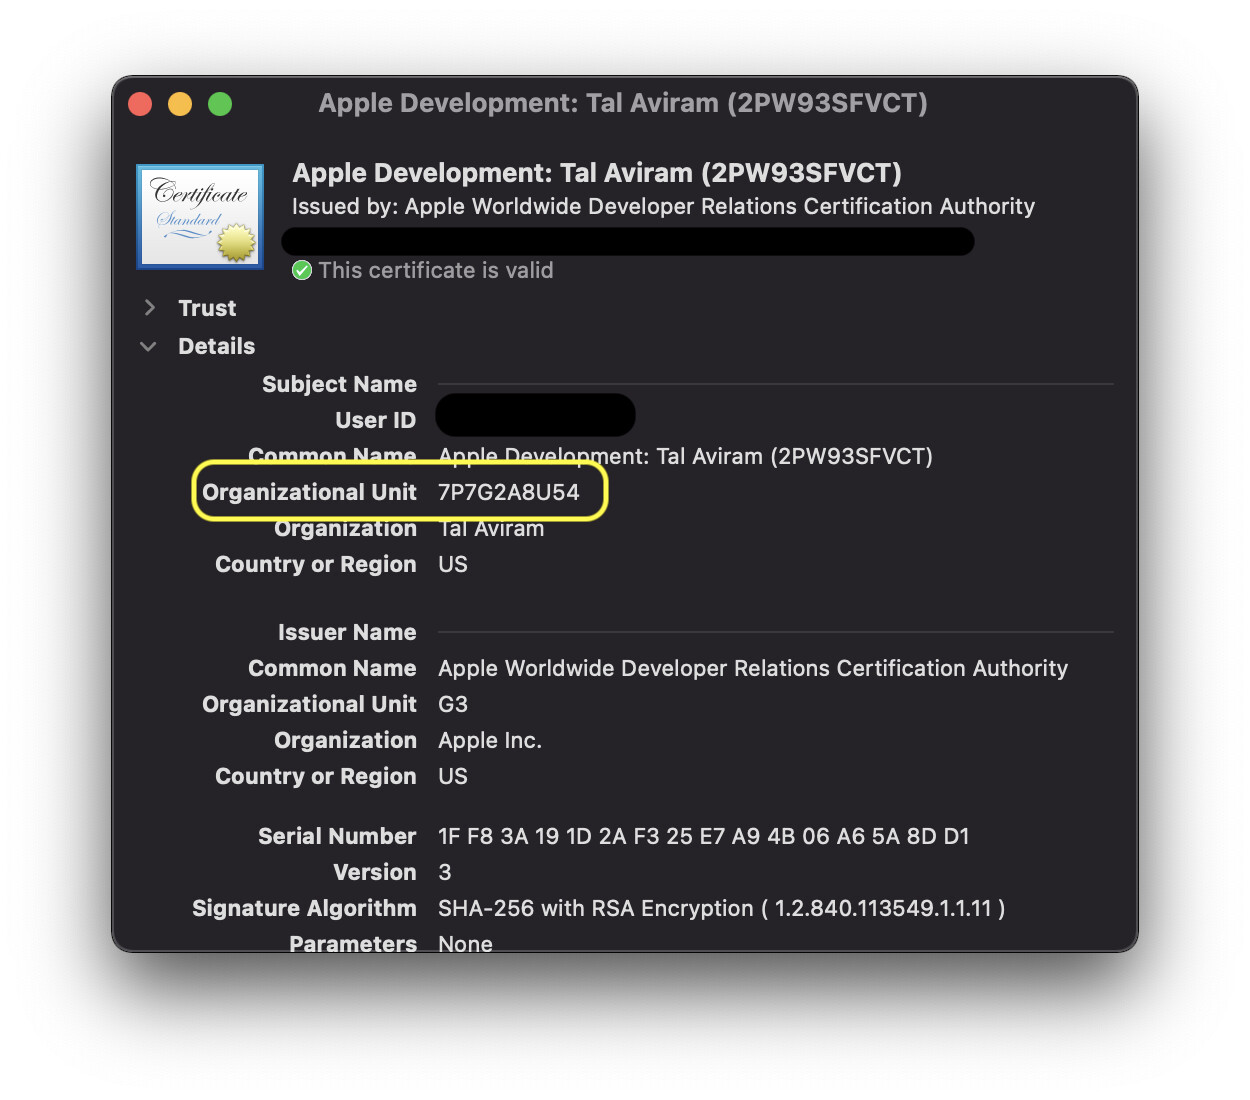Select the issuer Common Name value
Screen dimensions: 1250x1100
[753, 668]
